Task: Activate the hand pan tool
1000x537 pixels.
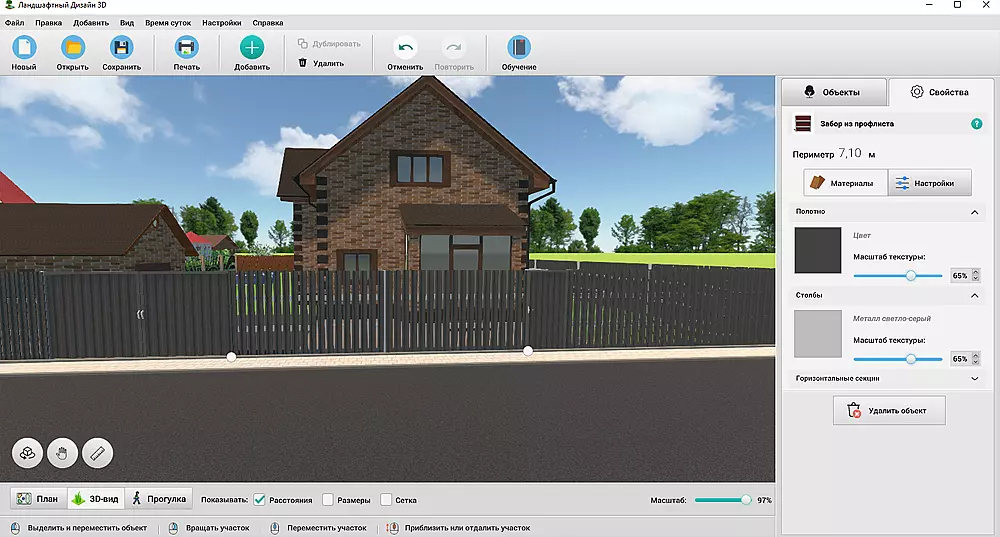Action: coord(62,453)
